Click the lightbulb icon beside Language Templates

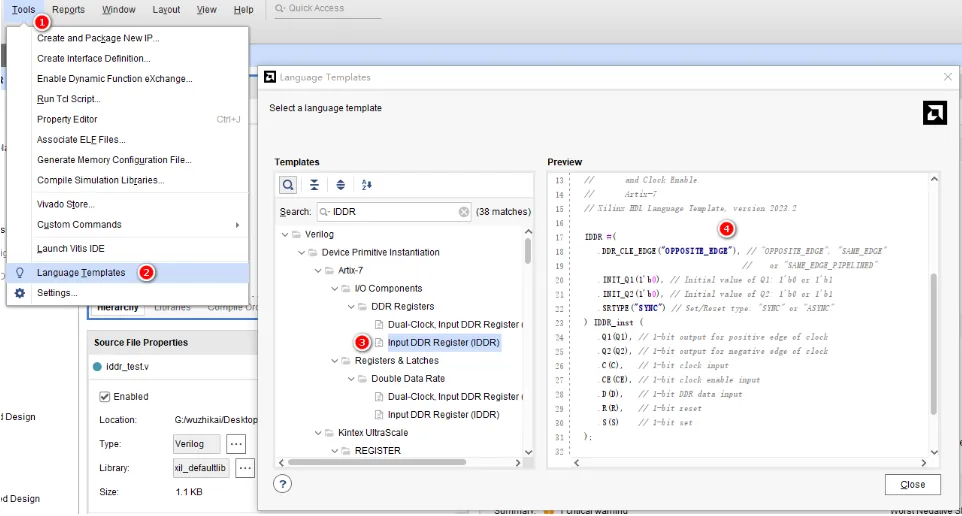(x=20, y=272)
